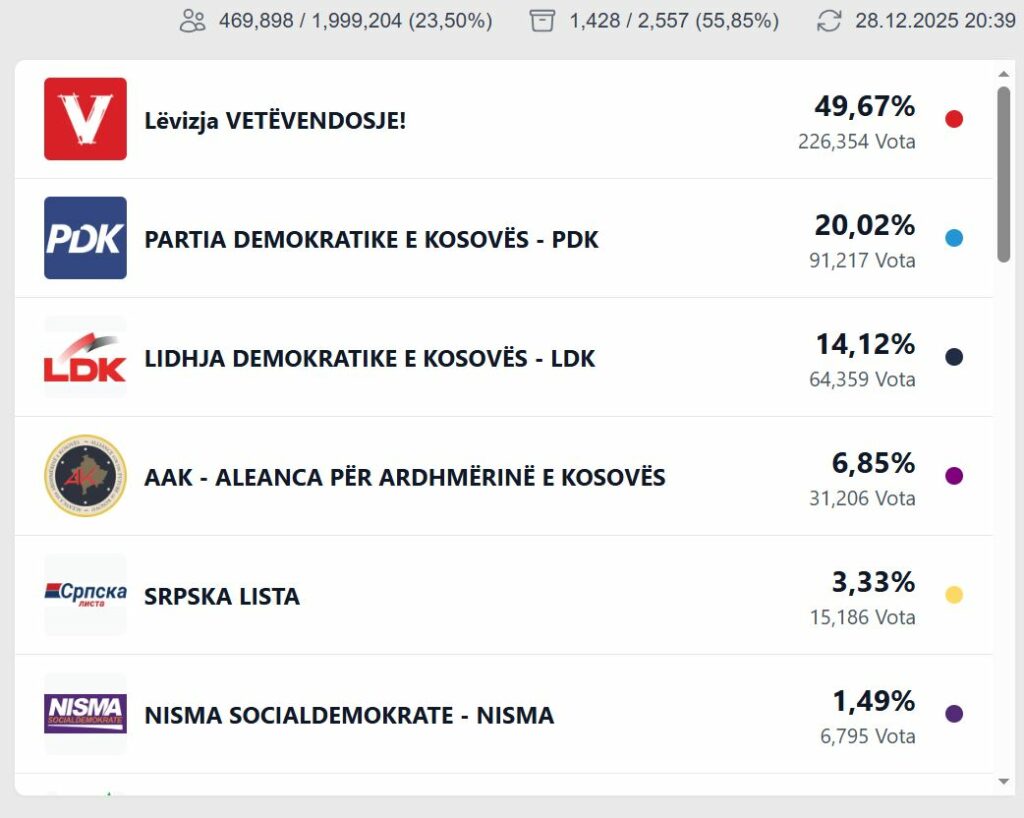Click the yellow Srpska Lista color dot
This screenshot has height=818, width=1024.
954,595
